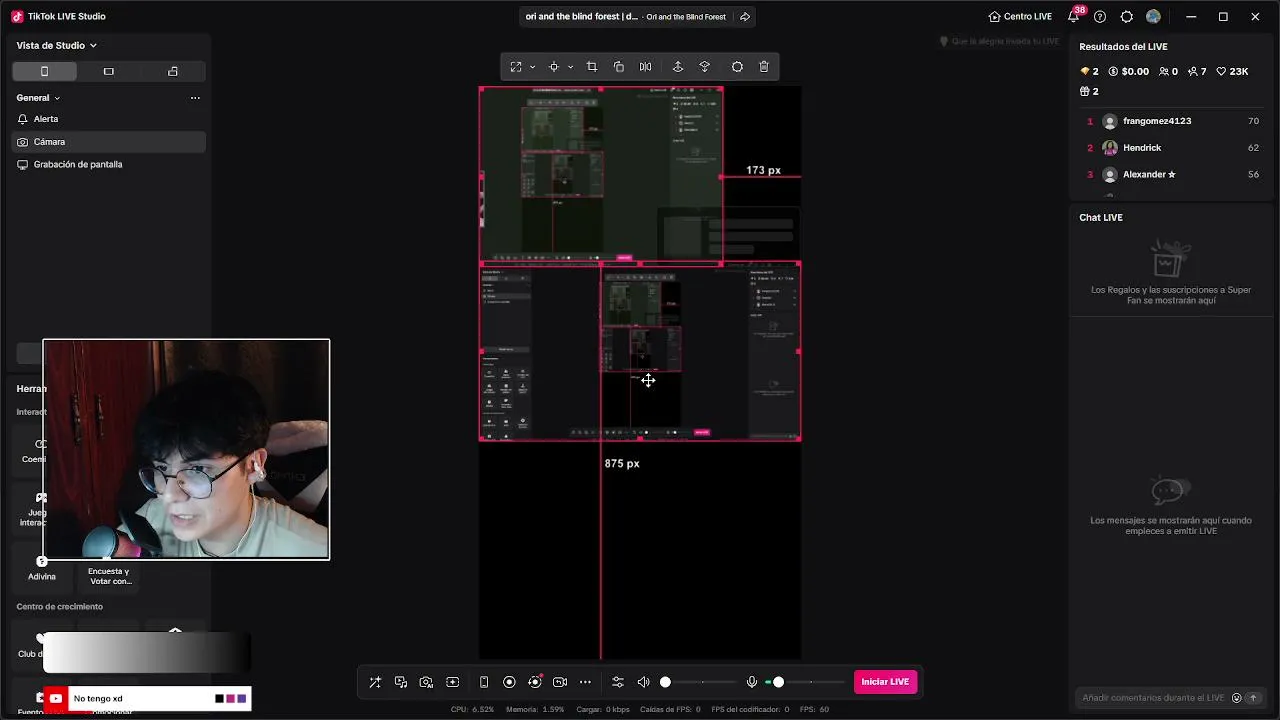The height and width of the screenshot is (720, 1280).
Task: Open the Adivina tool
Action: [x=42, y=570]
